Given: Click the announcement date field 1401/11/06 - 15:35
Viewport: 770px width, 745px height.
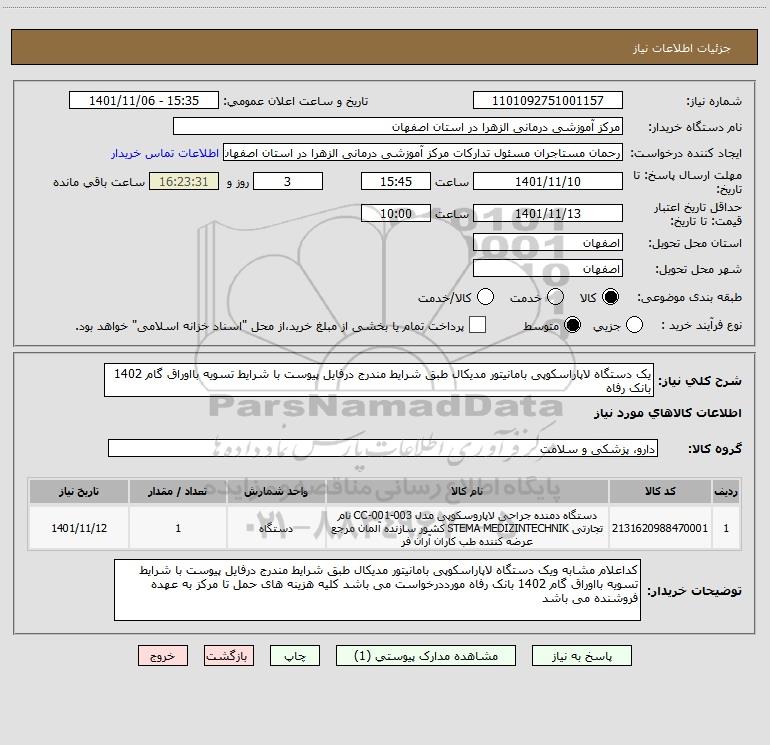Looking at the screenshot, I should [x=144, y=101].
